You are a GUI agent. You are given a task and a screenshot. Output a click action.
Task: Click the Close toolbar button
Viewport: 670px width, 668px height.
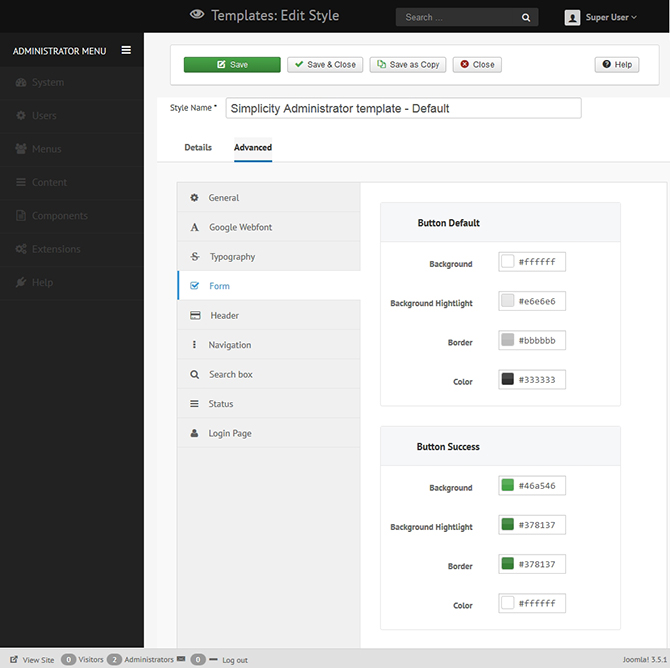[x=477, y=65]
